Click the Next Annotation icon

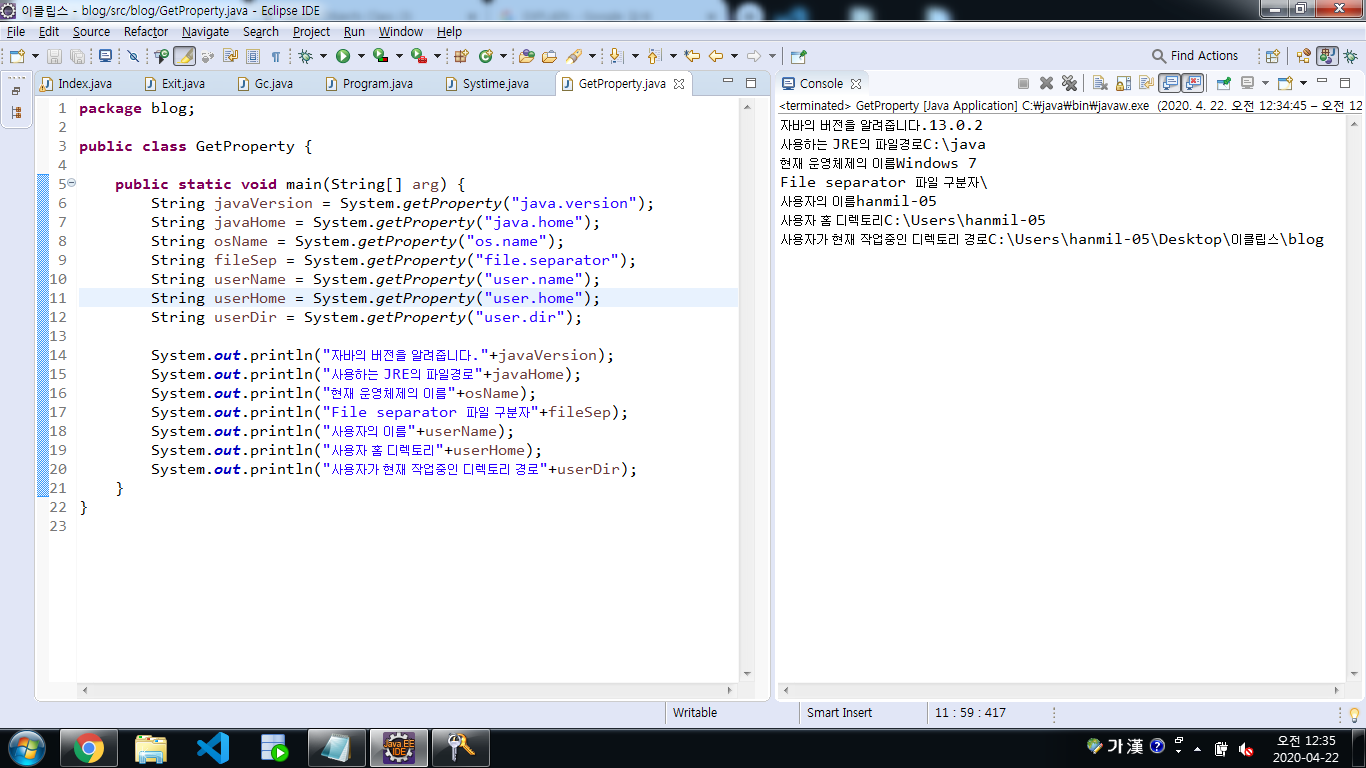[616, 56]
